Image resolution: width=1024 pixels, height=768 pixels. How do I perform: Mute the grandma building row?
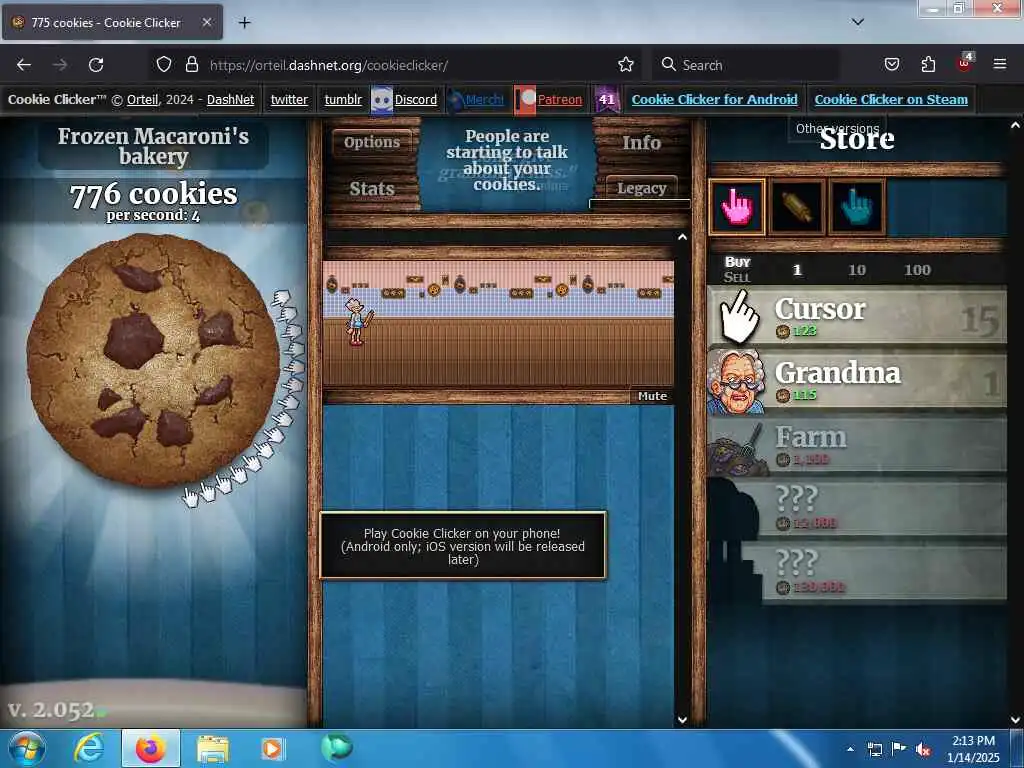pyautogui.click(x=652, y=396)
